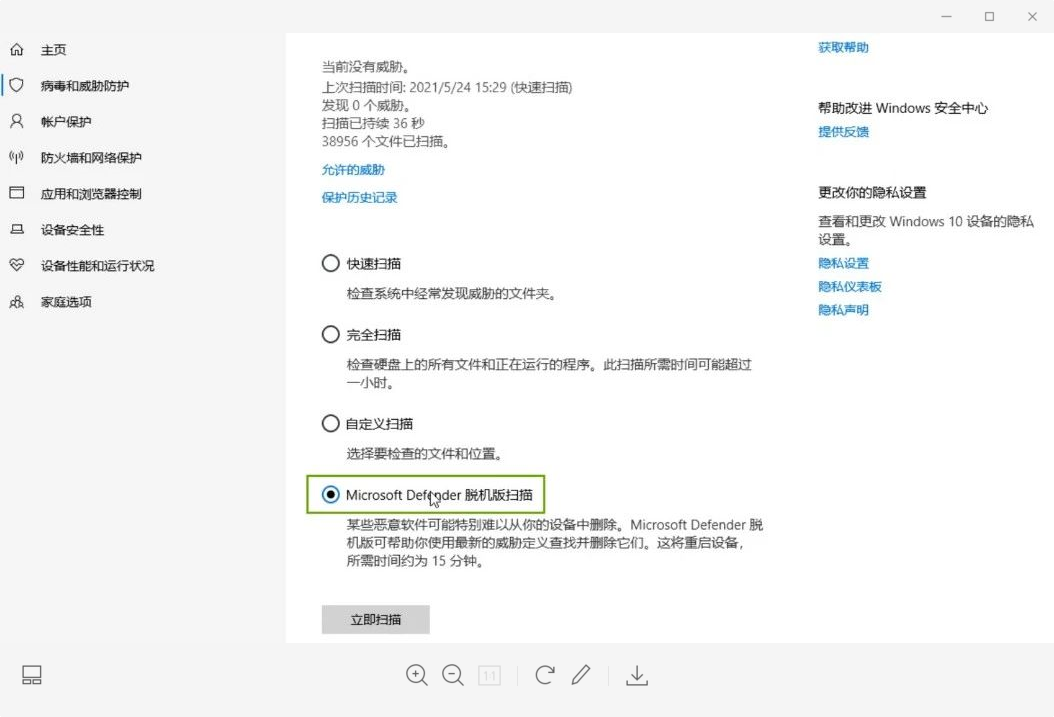1054x717 pixels.
Task: Click the window icon for 应用和浏览器控制
Action: tap(17, 193)
